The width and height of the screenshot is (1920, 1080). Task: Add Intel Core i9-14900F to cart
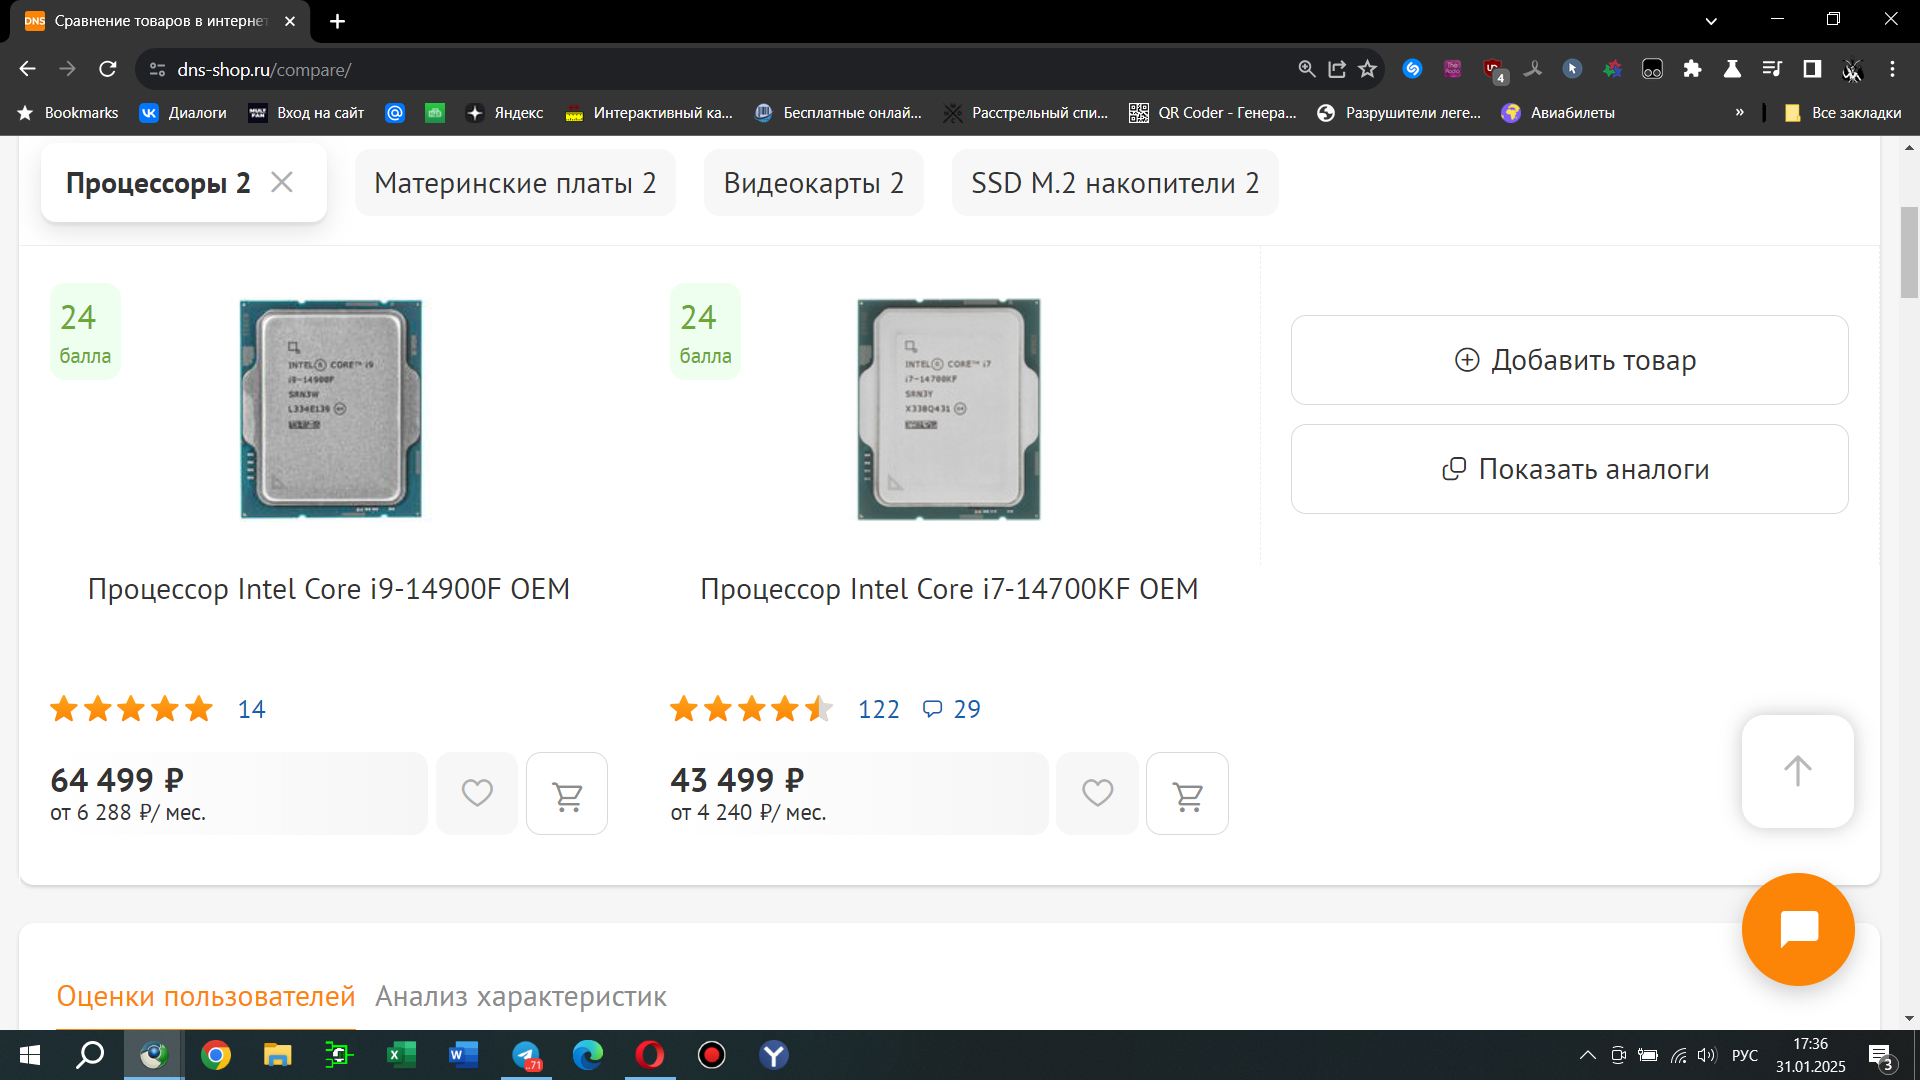(x=567, y=795)
